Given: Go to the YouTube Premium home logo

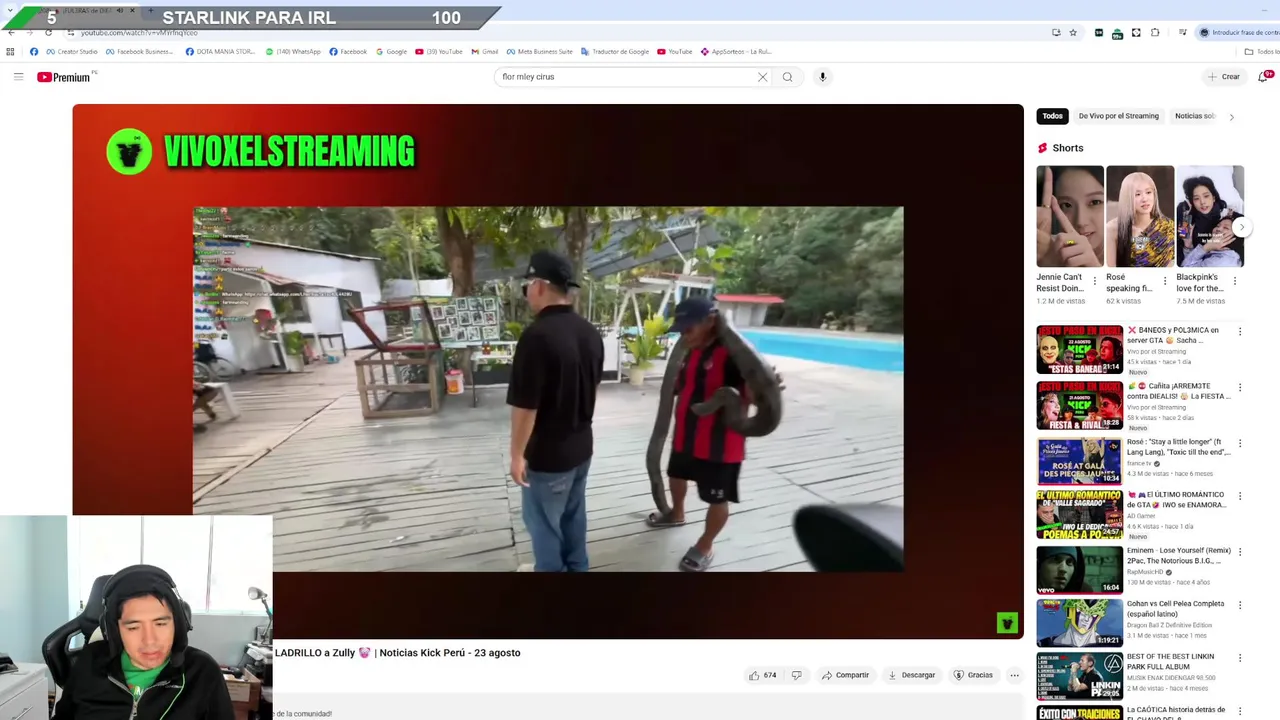Looking at the screenshot, I should pos(66,77).
